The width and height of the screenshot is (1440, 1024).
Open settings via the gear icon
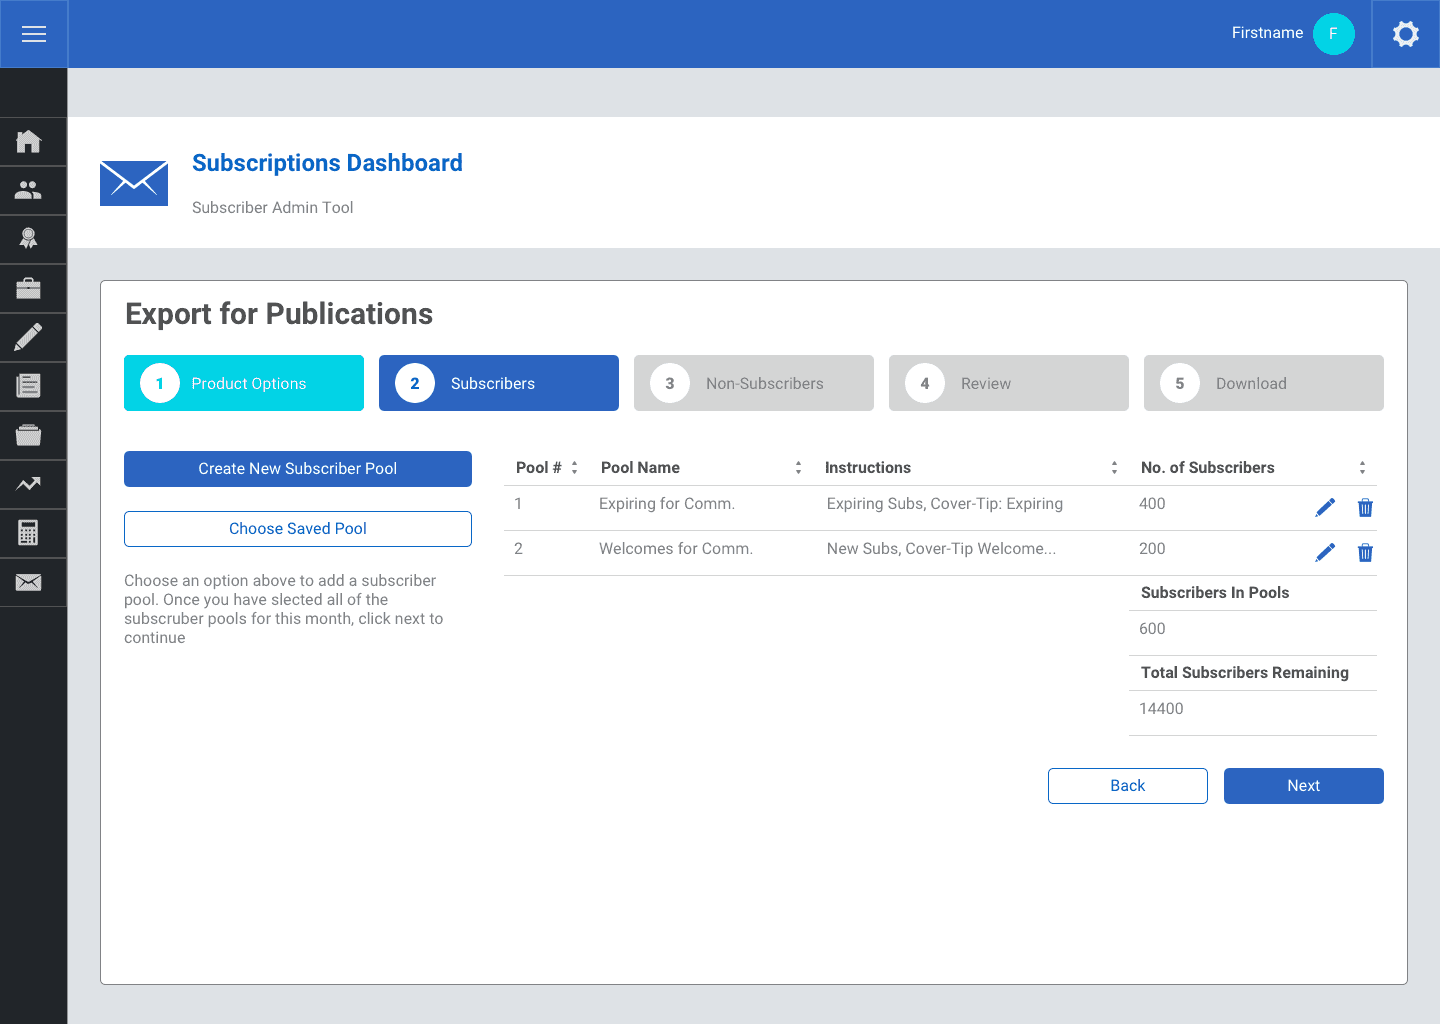(1406, 34)
